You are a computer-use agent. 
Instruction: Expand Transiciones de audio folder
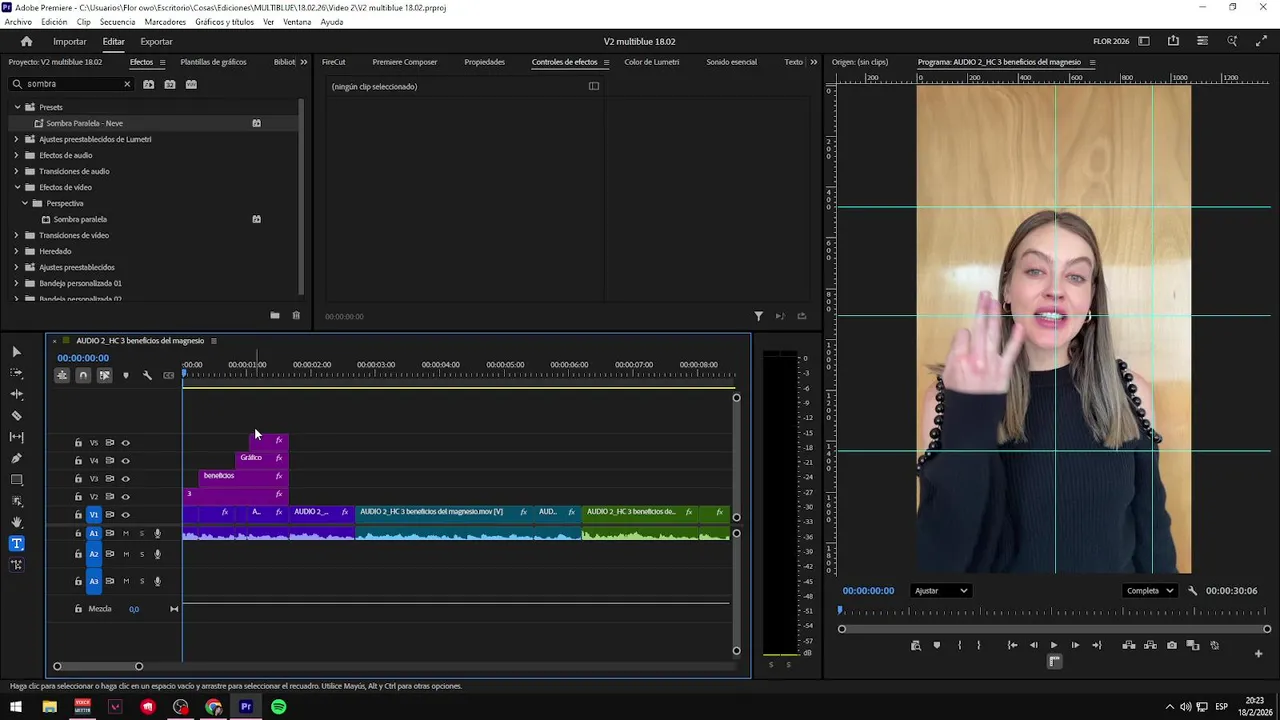pyautogui.click(x=17, y=171)
